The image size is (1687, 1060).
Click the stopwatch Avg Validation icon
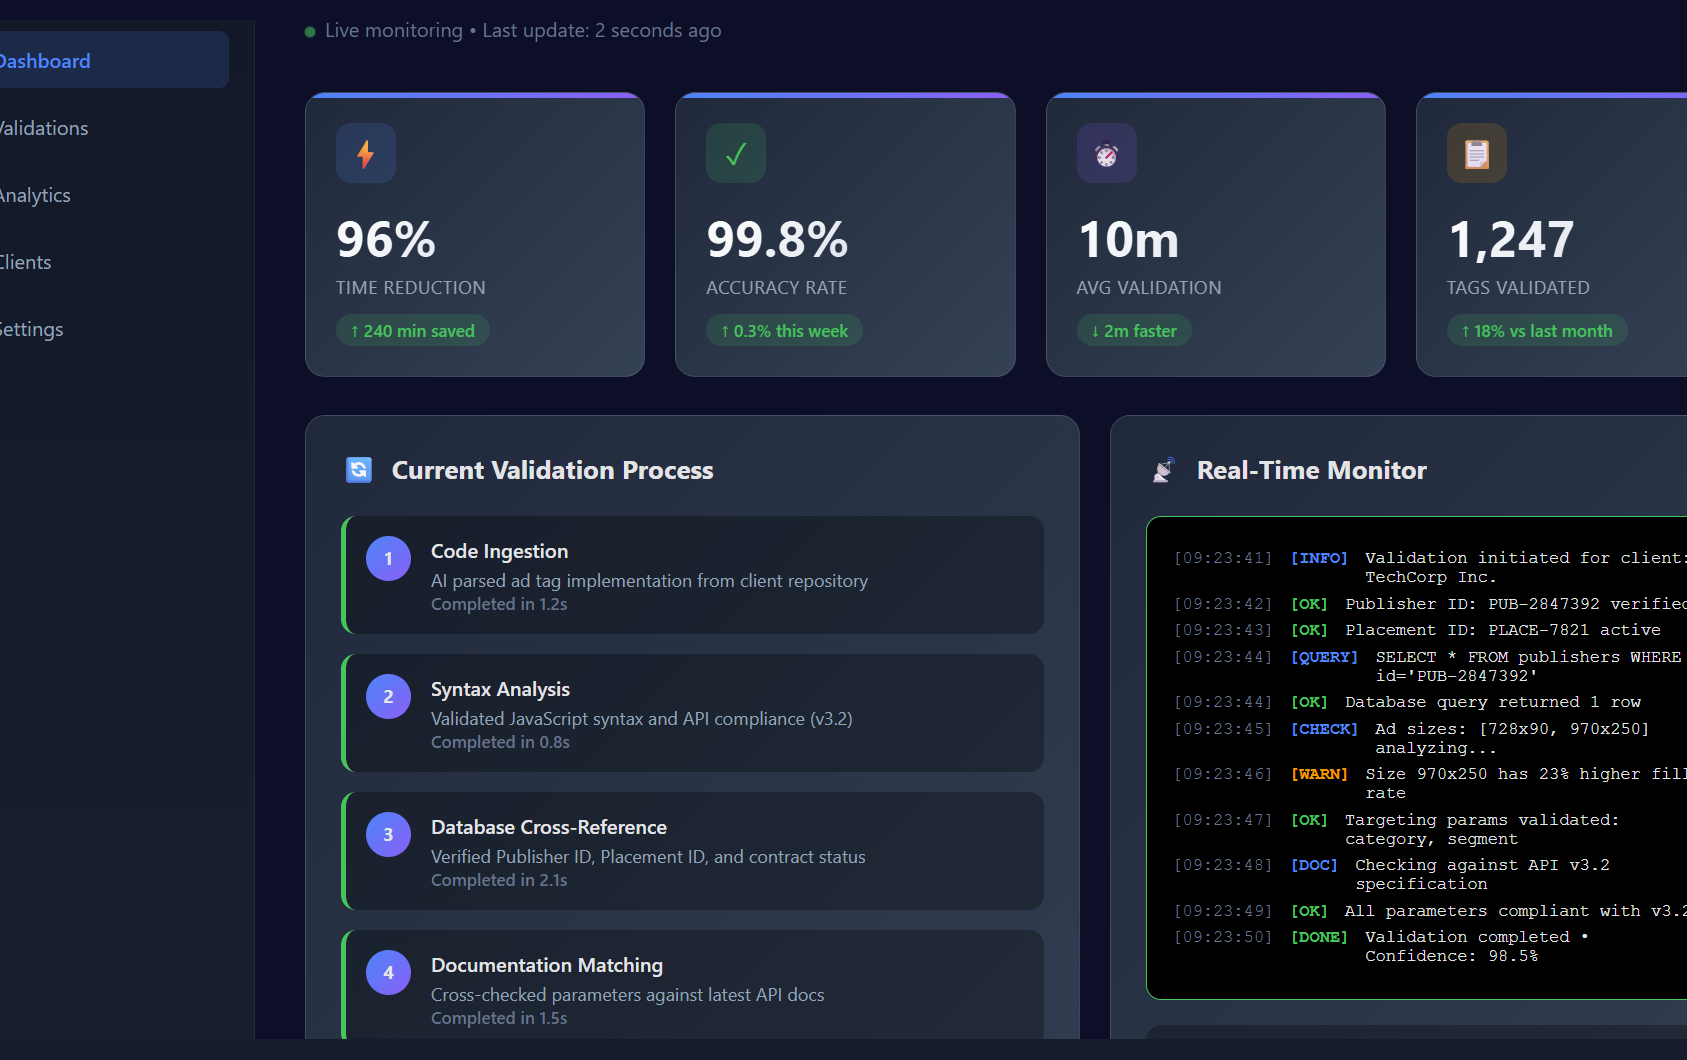1106,154
